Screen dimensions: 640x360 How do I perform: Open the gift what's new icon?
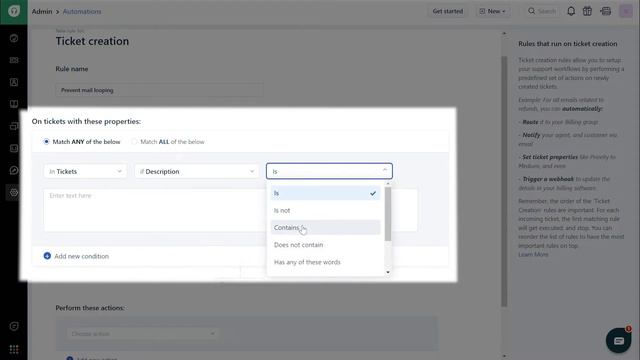(x=587, y=11)
